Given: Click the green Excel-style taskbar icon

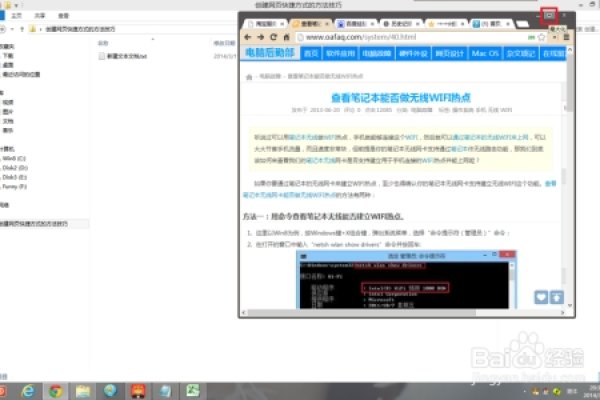Looking at the screenshot, I should click(x=193, y=391).
